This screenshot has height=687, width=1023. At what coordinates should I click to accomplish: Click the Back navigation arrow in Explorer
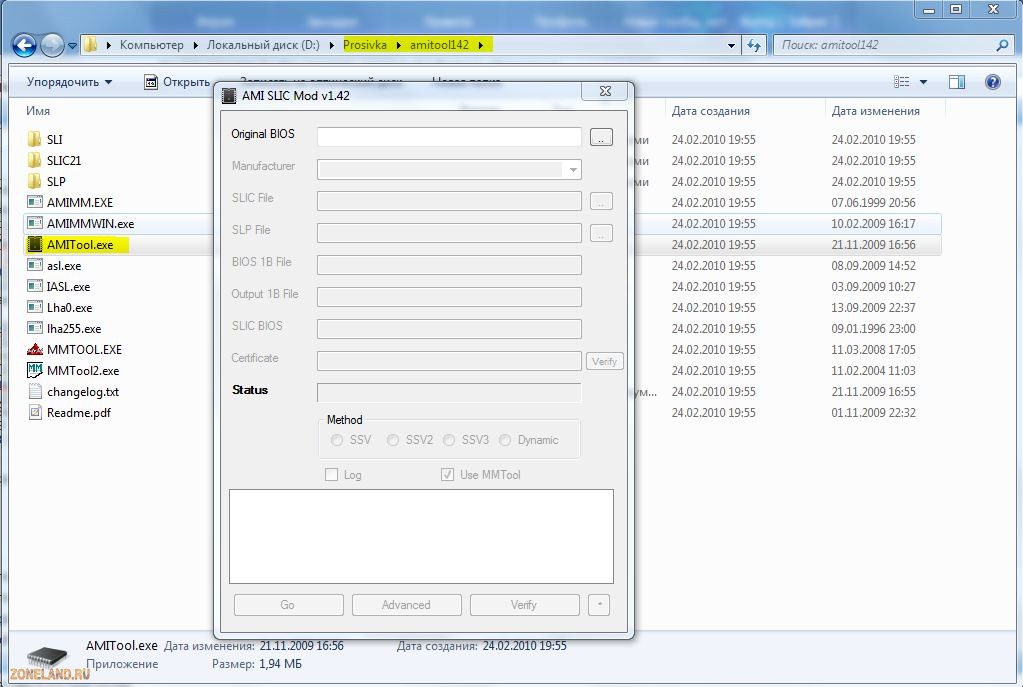[25, 45]
